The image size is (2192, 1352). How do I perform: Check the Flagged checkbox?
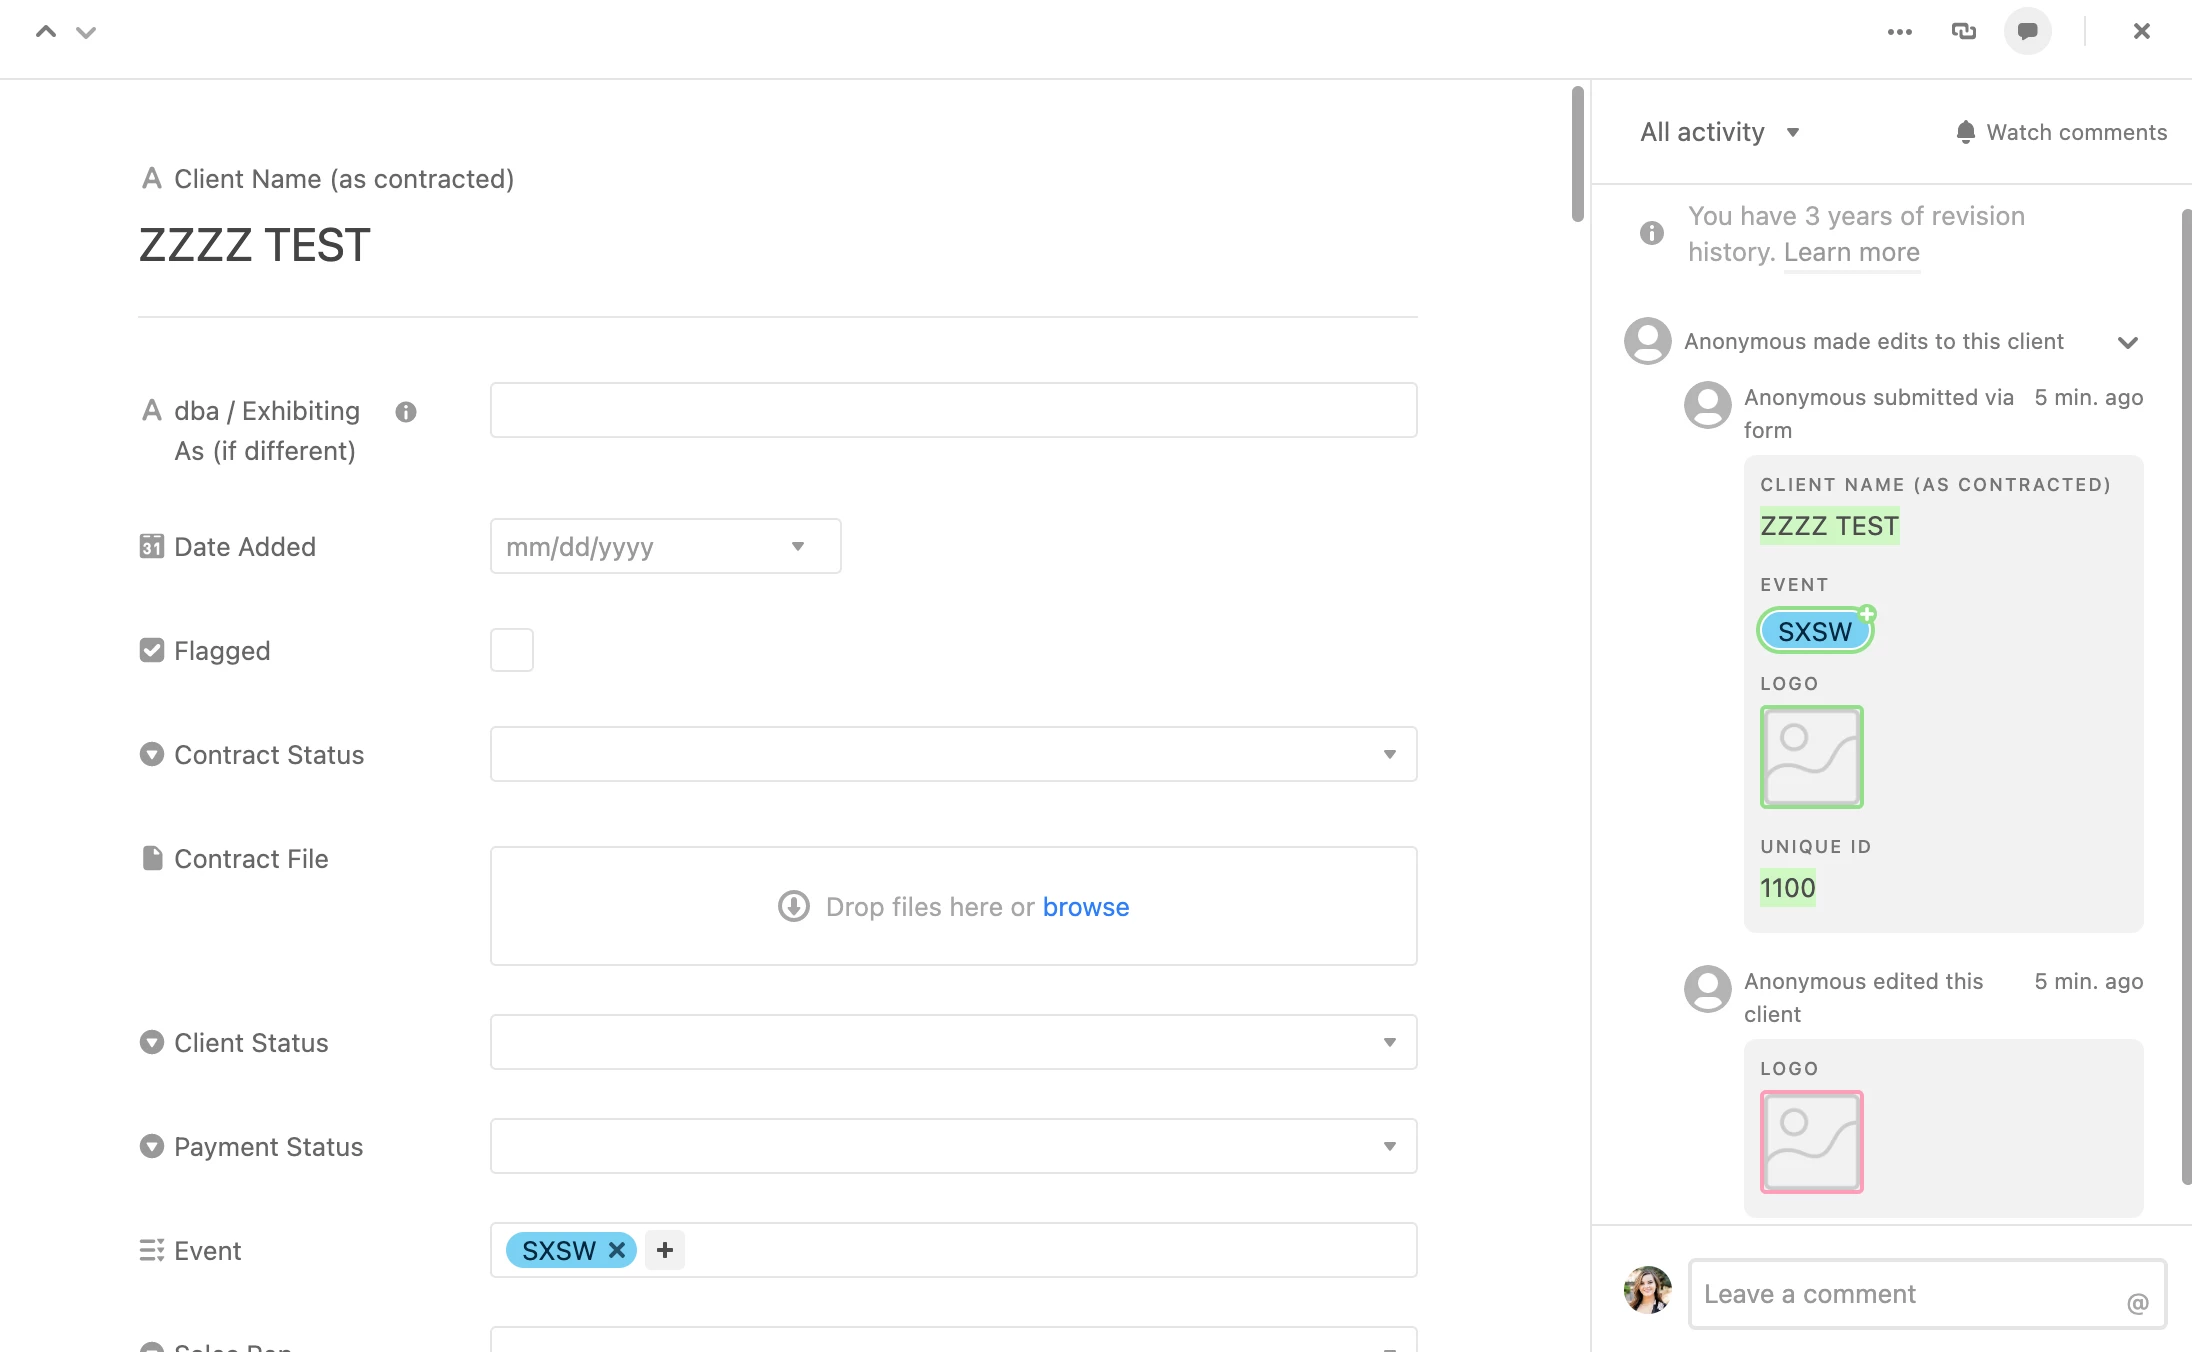[511, 650]
